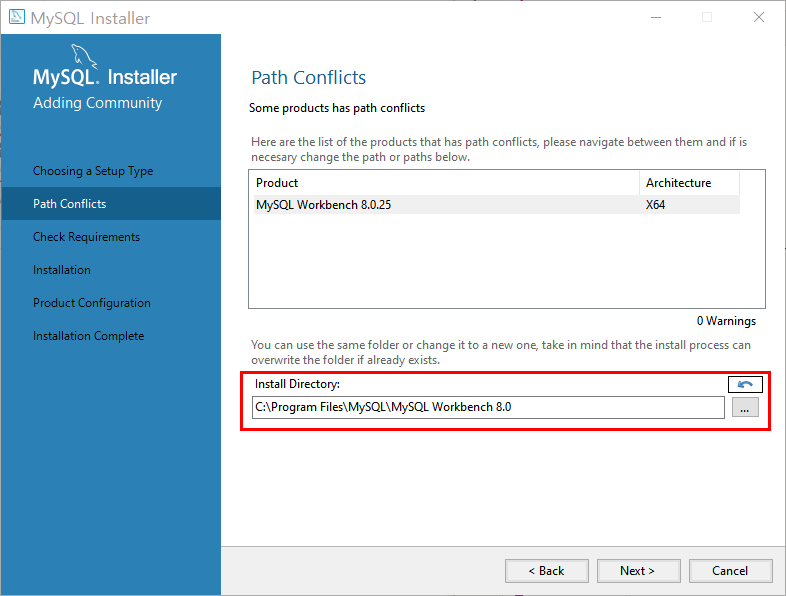Select the MySQL Workbench 8.0.25 row
This screenshot has width=786, height=596.
coord(496,205)
